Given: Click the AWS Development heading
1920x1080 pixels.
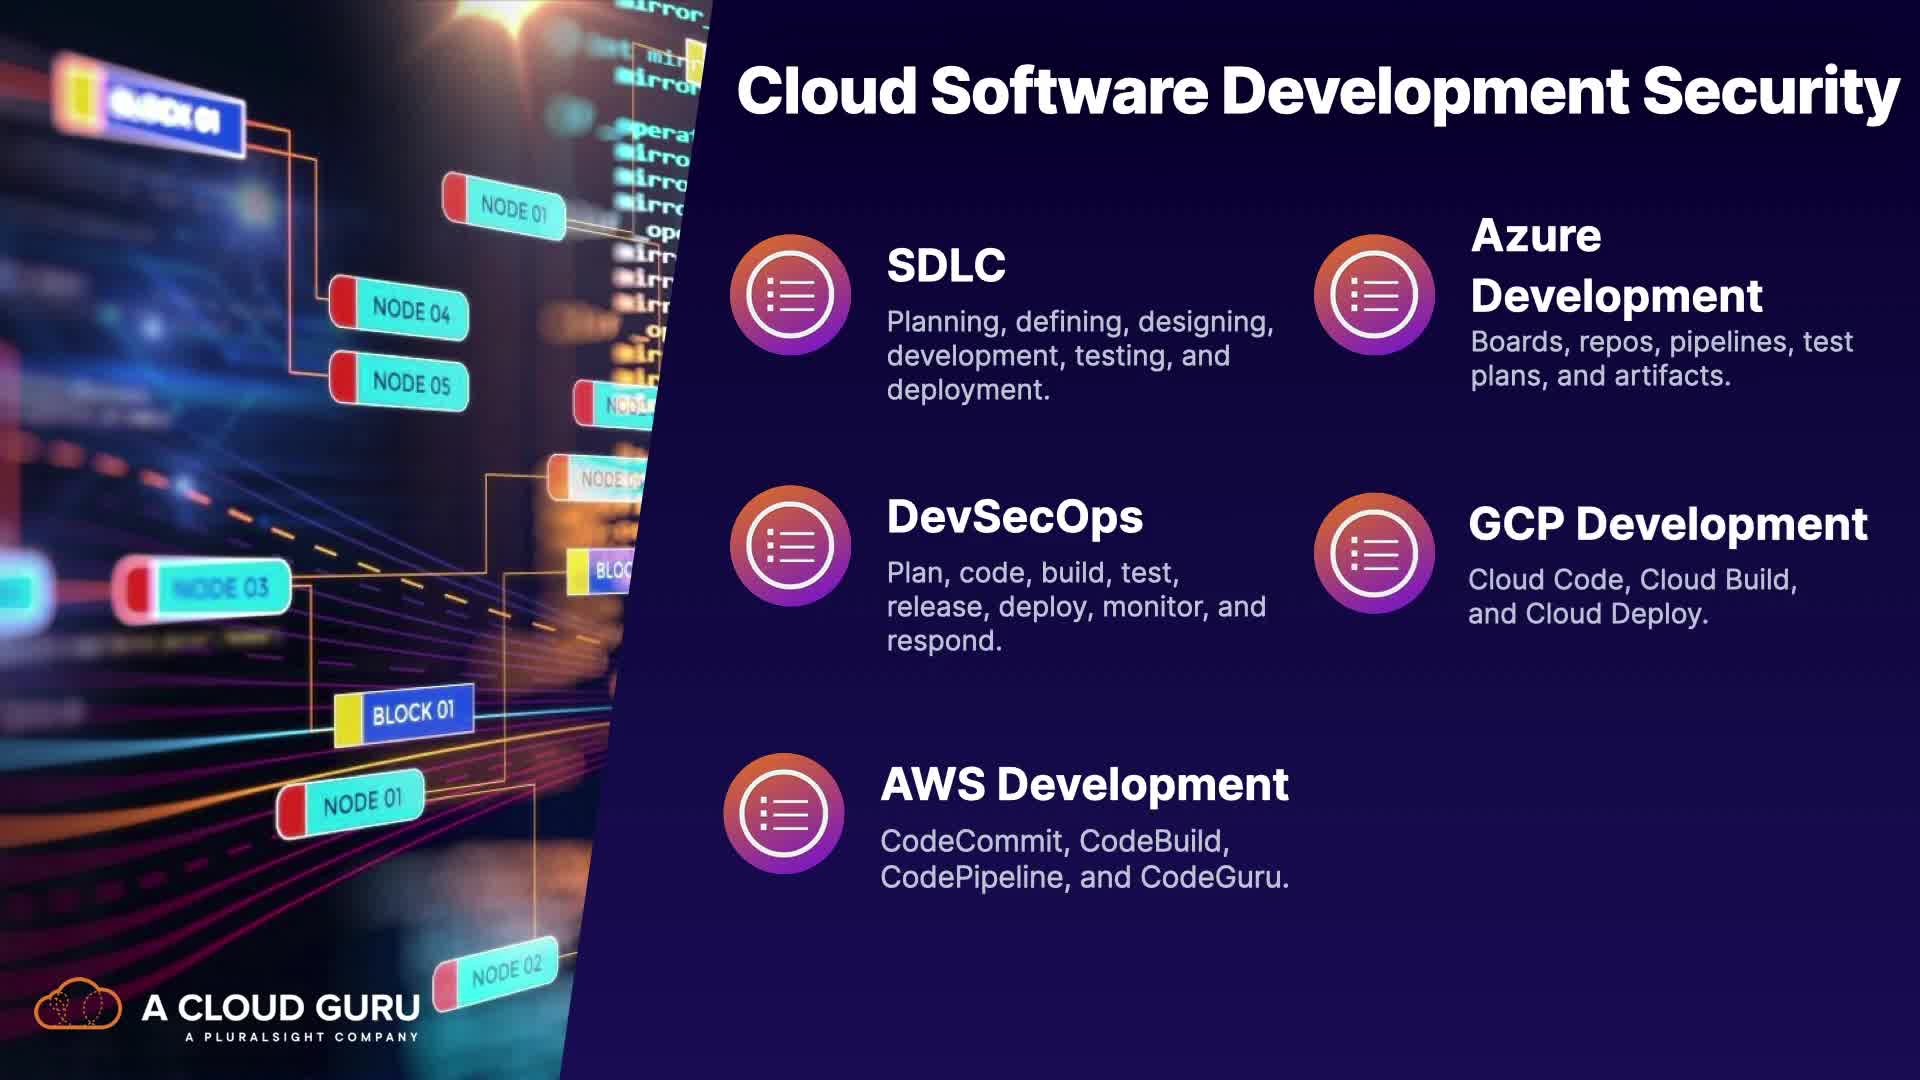Looking at the screenshot, I should click(1084, 785).
